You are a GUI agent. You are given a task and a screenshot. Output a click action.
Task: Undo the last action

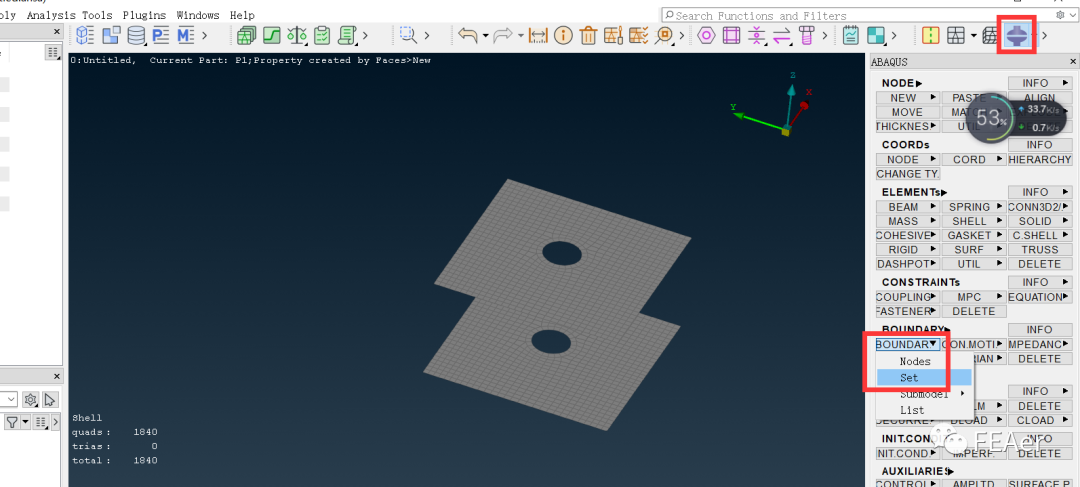pos(468,35)
